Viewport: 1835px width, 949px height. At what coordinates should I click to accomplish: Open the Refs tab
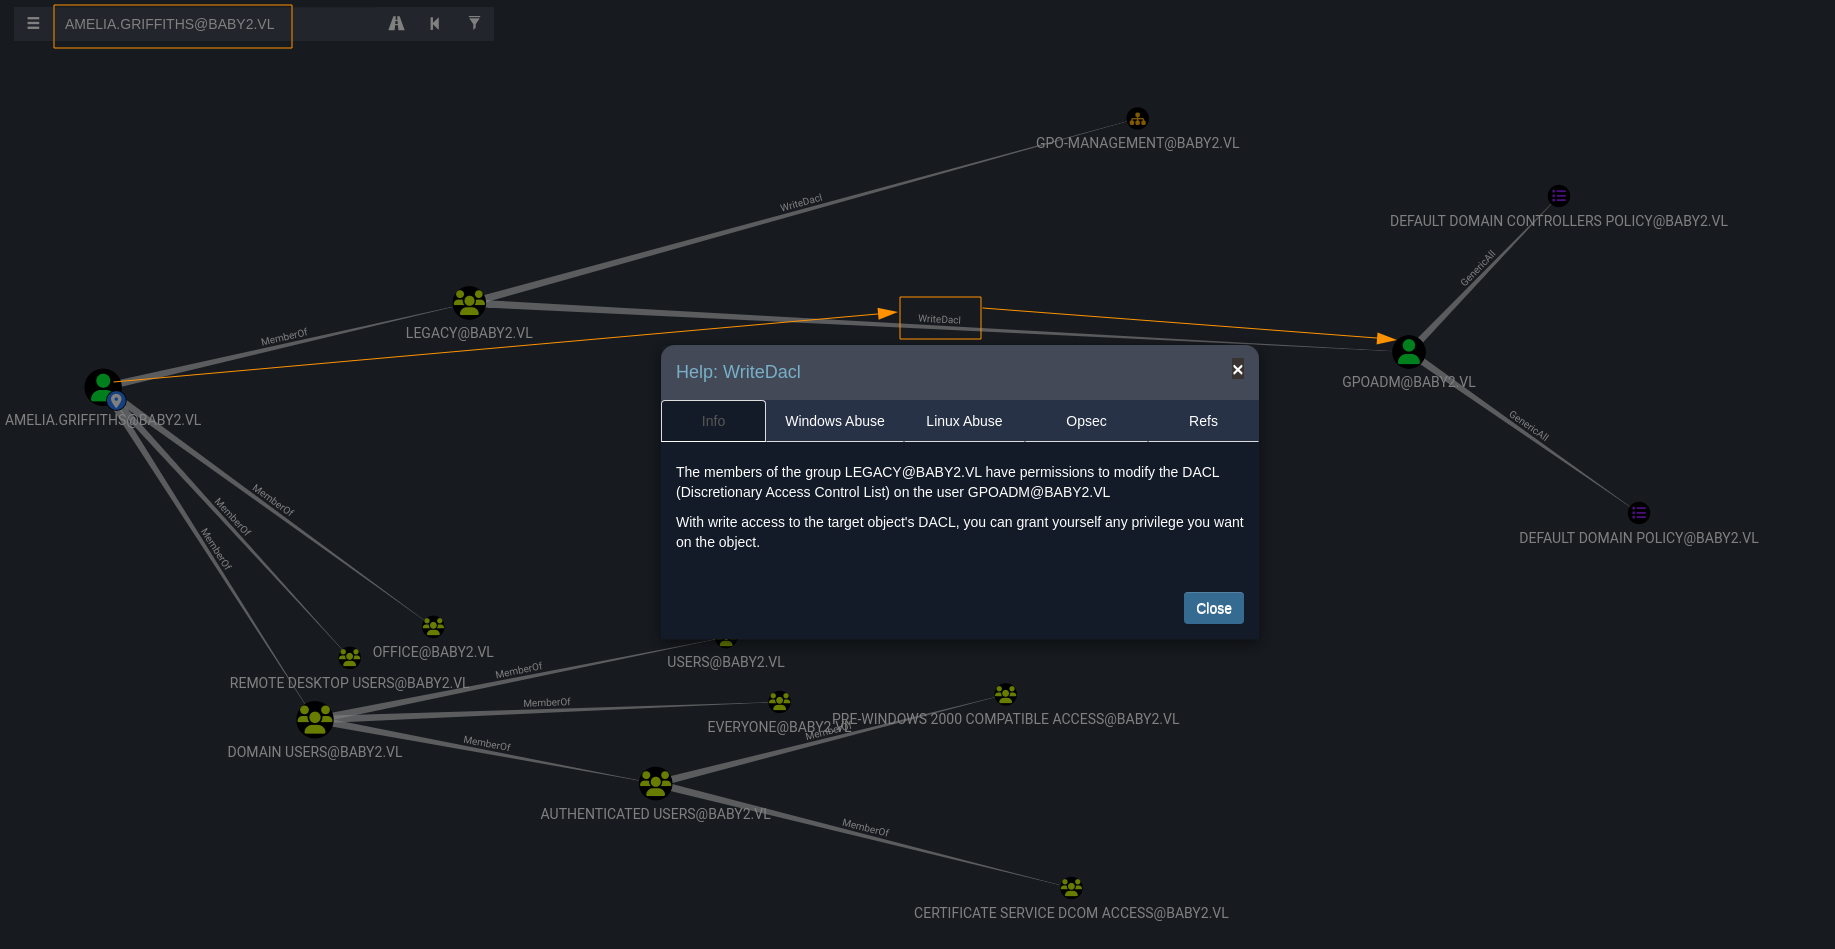(1202, 421)
